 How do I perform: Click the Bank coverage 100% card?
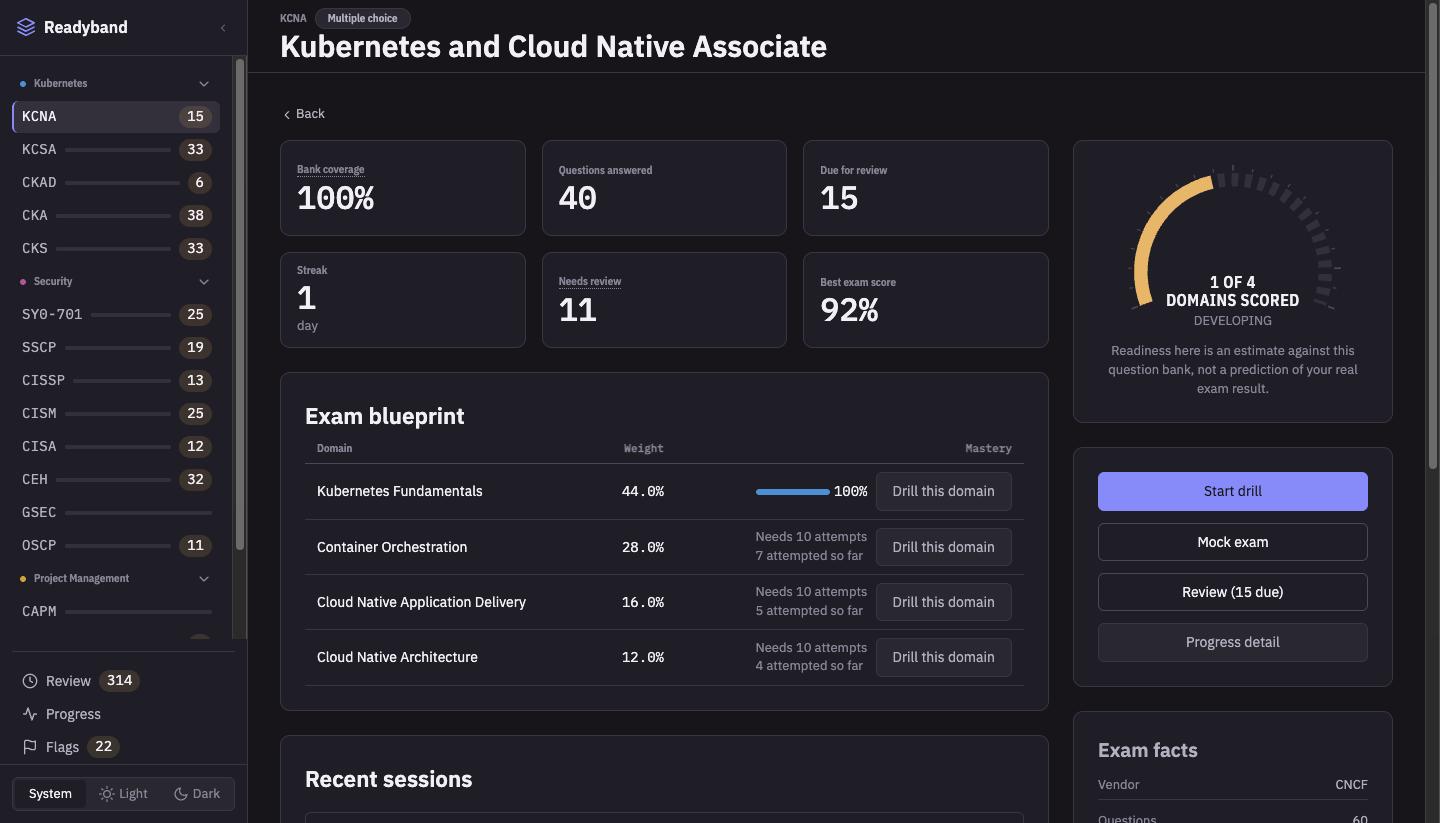coord(403,188)
